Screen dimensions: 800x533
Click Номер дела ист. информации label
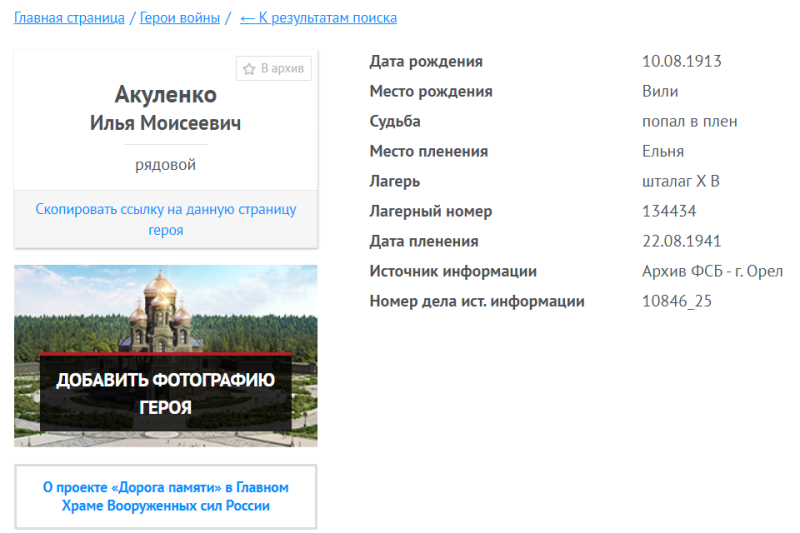point(477,301)
